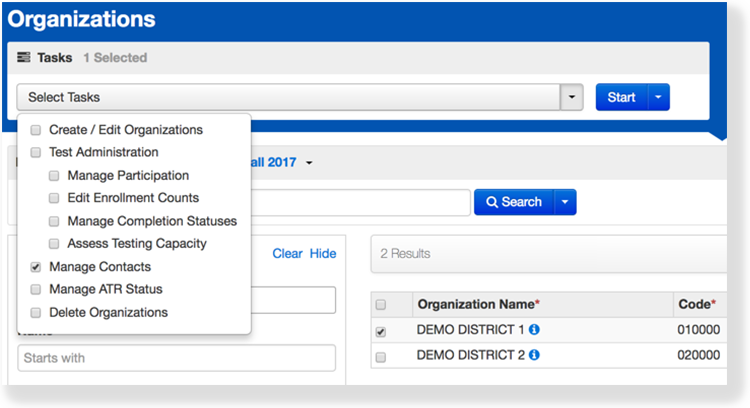This screenshot has width=750, height=408.
Task: Tick the Manage ATR Status checkbox
Action: pos(36,290)
